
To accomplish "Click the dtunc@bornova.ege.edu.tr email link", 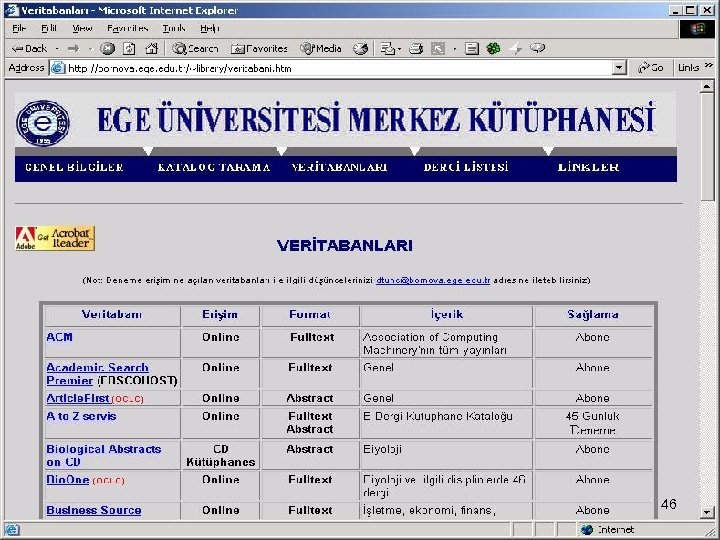I will pos(433,280).
